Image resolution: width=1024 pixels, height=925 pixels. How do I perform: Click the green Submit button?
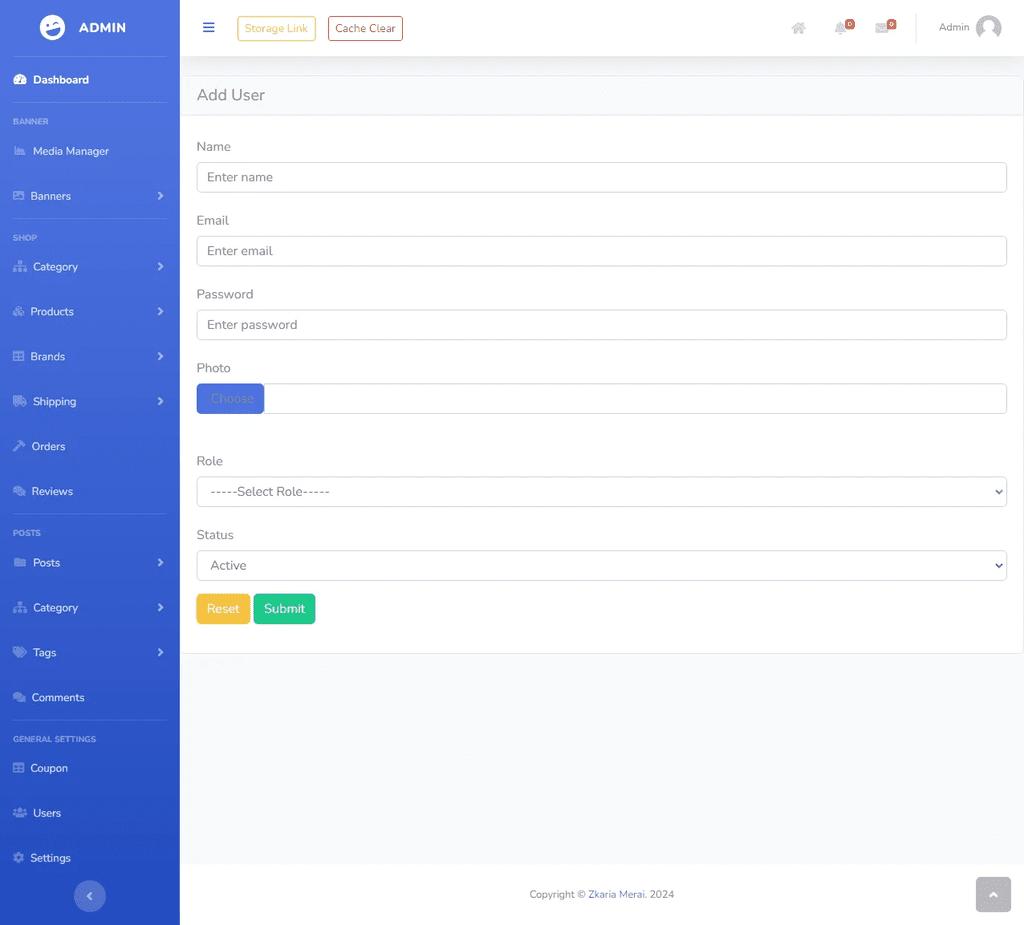(x=284, y=609)
